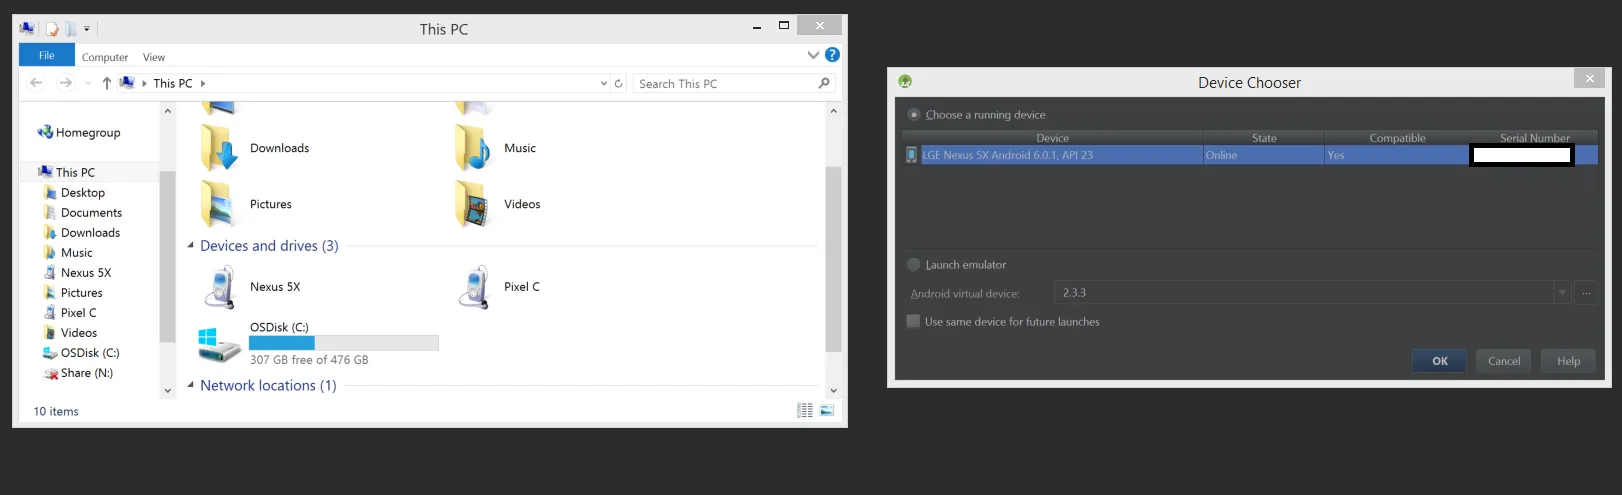Select Share (N:) in the navigation pane
Image resolution: width=1622 pixels, height=495 pixels.
pos(78,373)
